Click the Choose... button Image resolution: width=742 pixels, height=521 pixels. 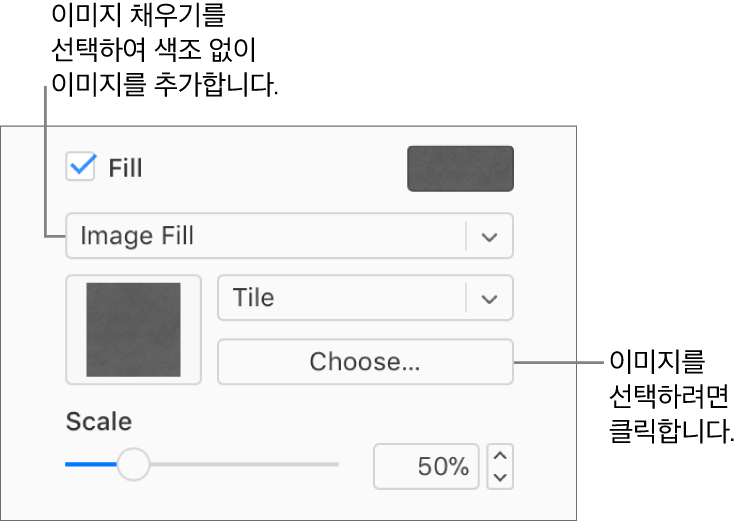tap(365, 362)
